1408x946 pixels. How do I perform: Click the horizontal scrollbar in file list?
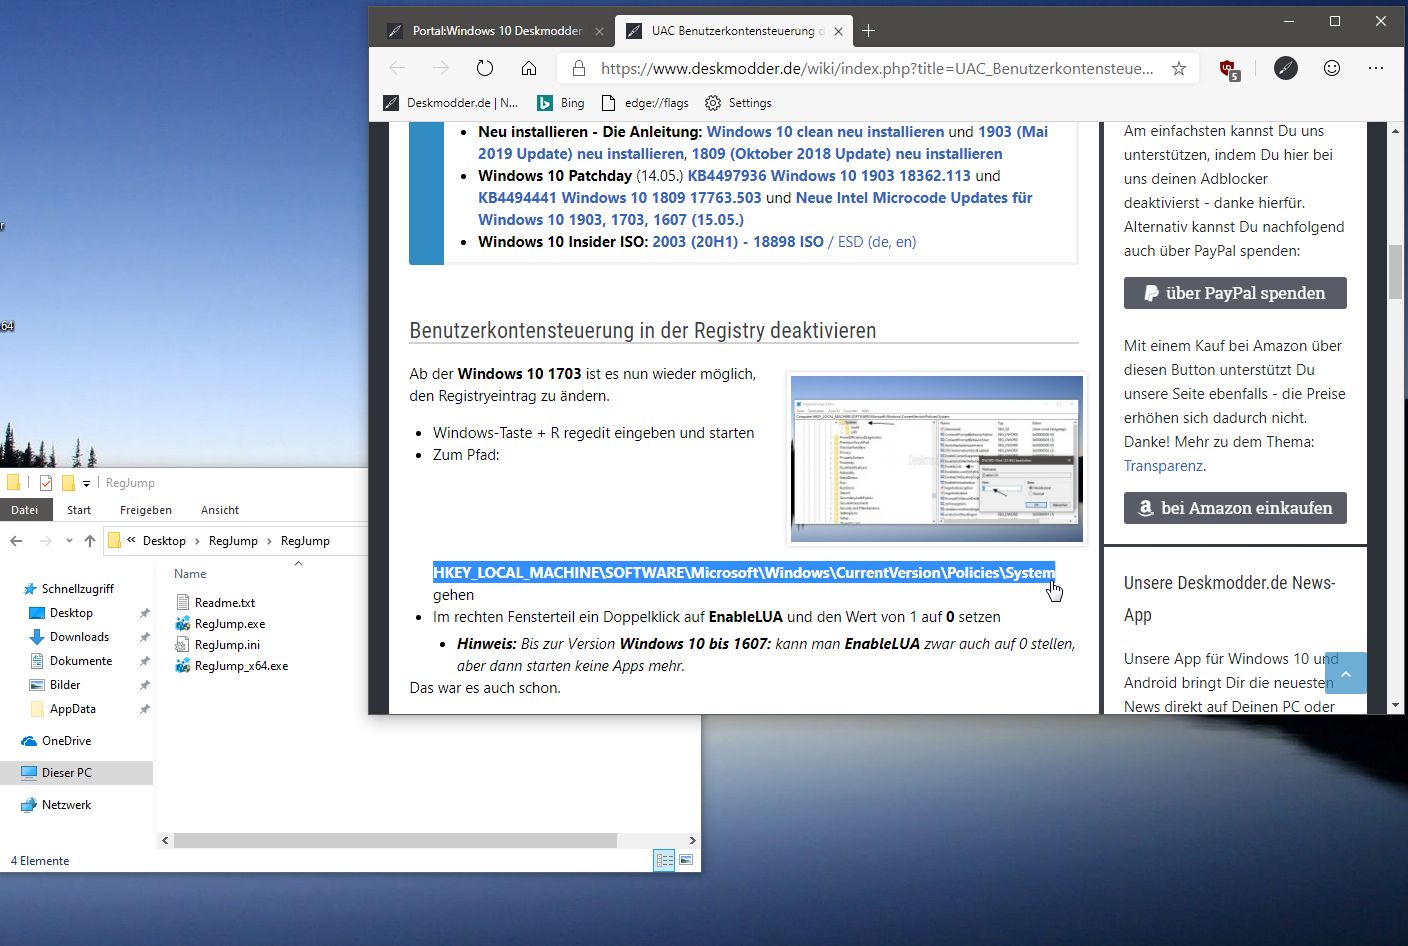coord(395,841)
